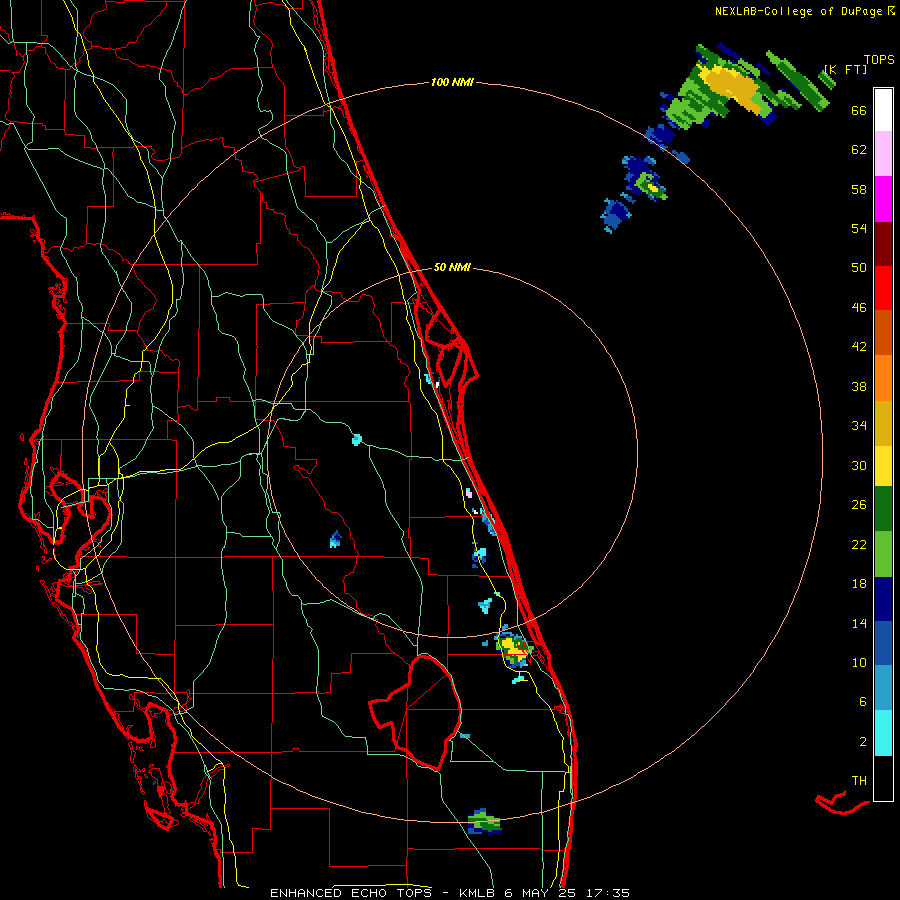Image resolution: width=900 pixels, height=900 pixels.
Task: Click the 66 value on the legend
Action: 859,111
